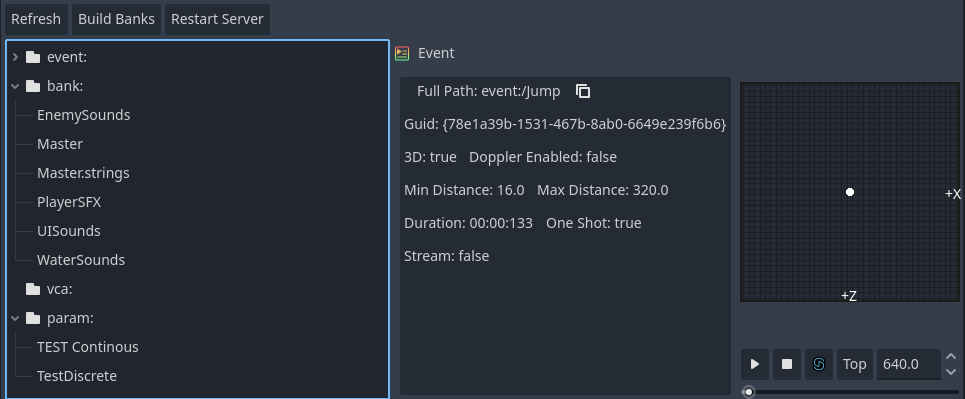Click the playback position slider handle
The width and height of the screenshot is (965, 399).
[748, 392]
